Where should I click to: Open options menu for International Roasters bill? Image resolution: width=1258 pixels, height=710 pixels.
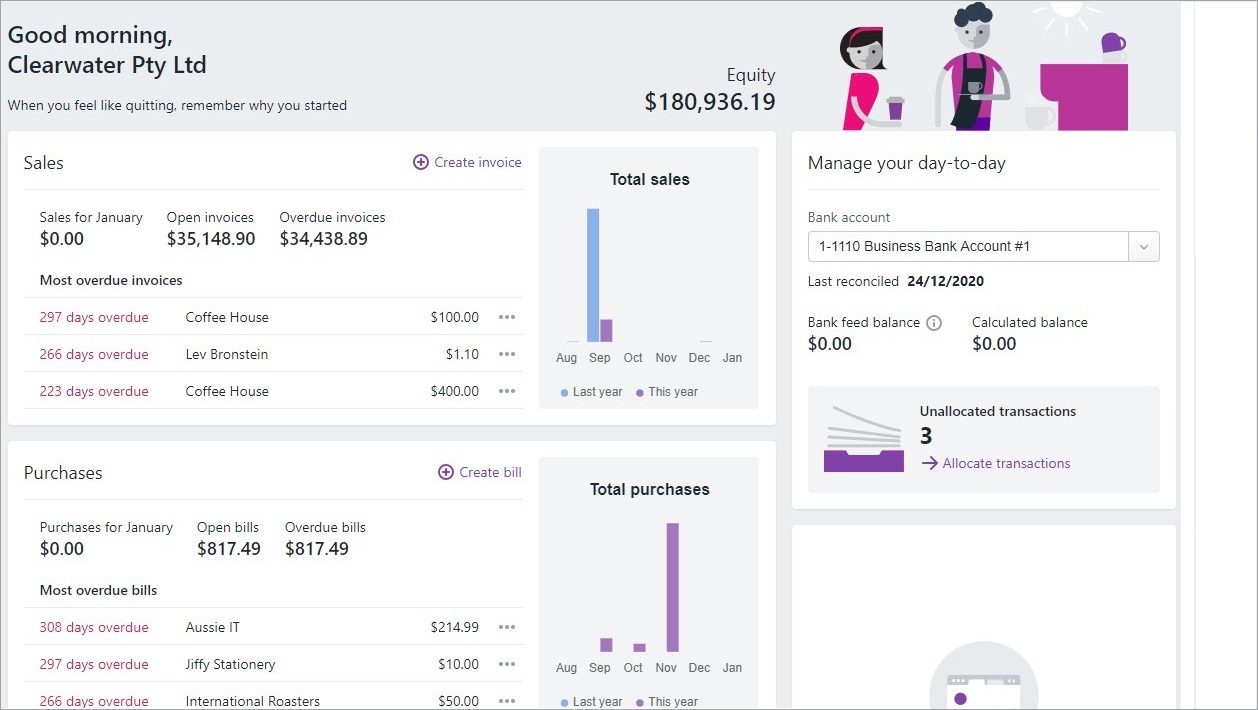[x=507, y=701]
